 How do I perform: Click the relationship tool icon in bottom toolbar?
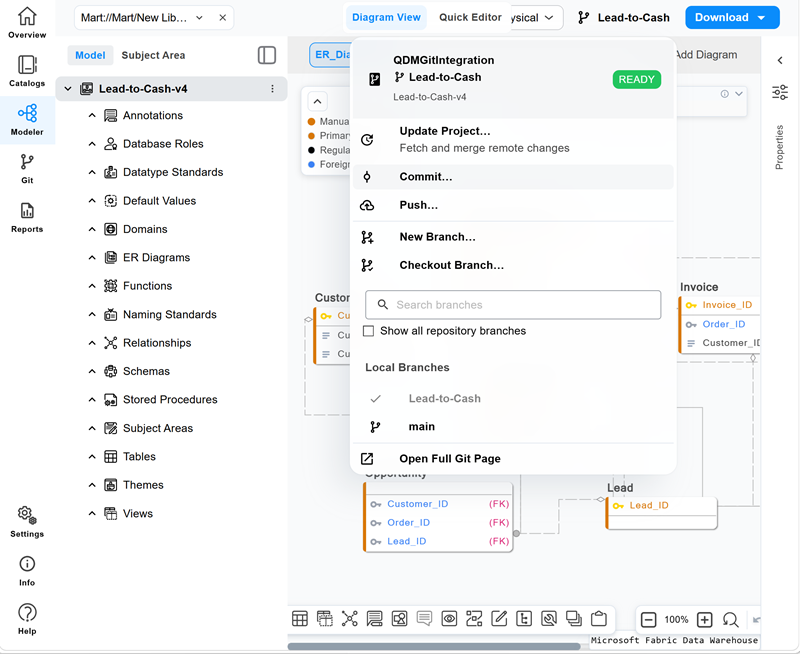(349, 619)
